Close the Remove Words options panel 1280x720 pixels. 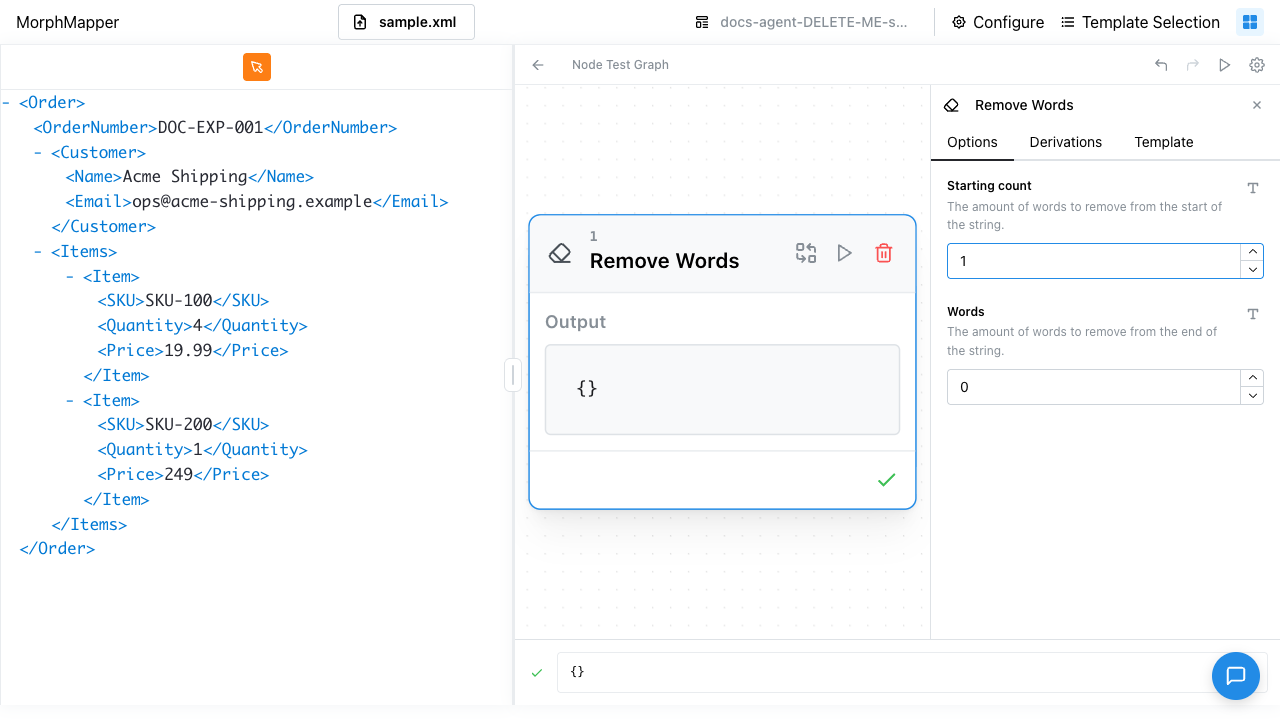pos(1257,105)
